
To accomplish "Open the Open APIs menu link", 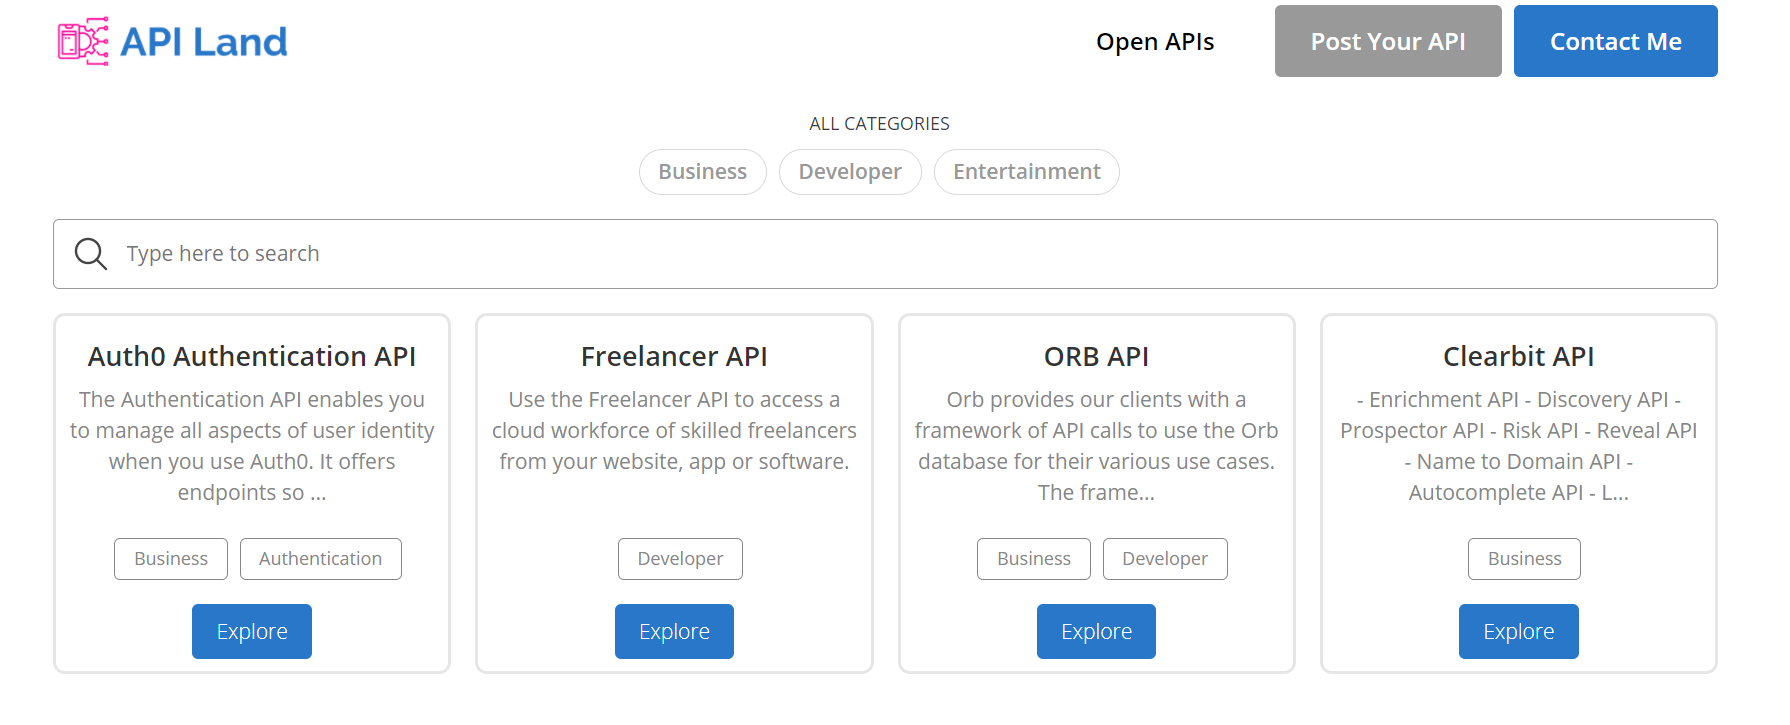I will click(1155, 42).
